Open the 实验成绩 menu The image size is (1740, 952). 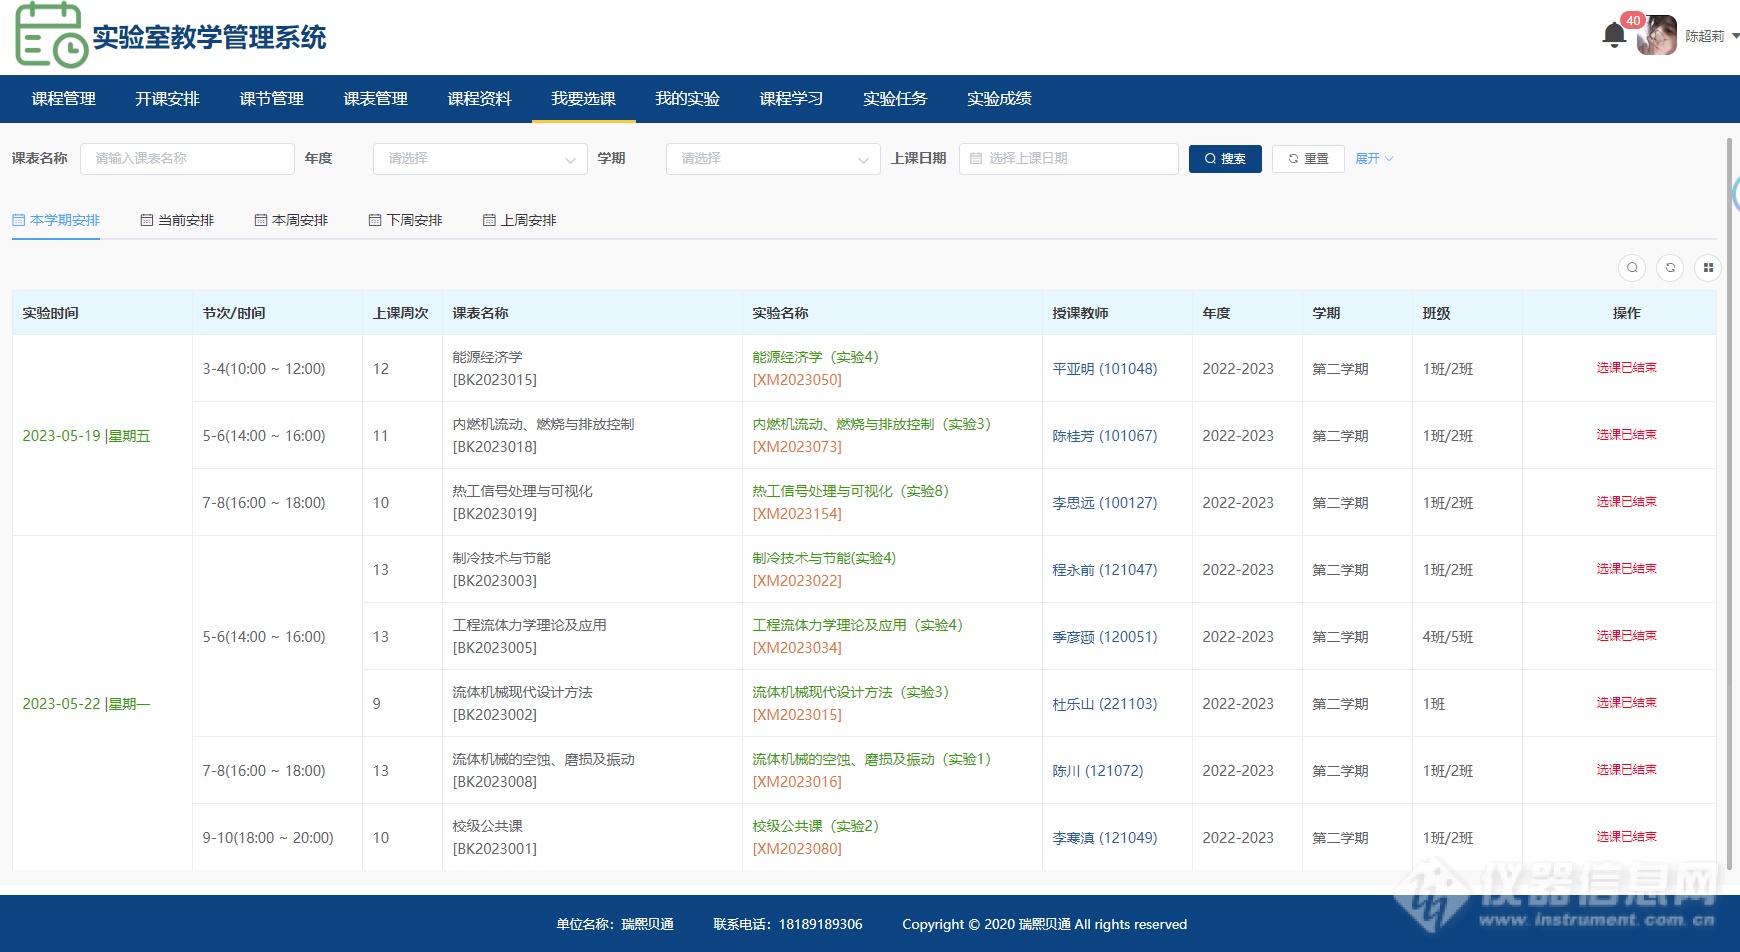coord(999,99)
